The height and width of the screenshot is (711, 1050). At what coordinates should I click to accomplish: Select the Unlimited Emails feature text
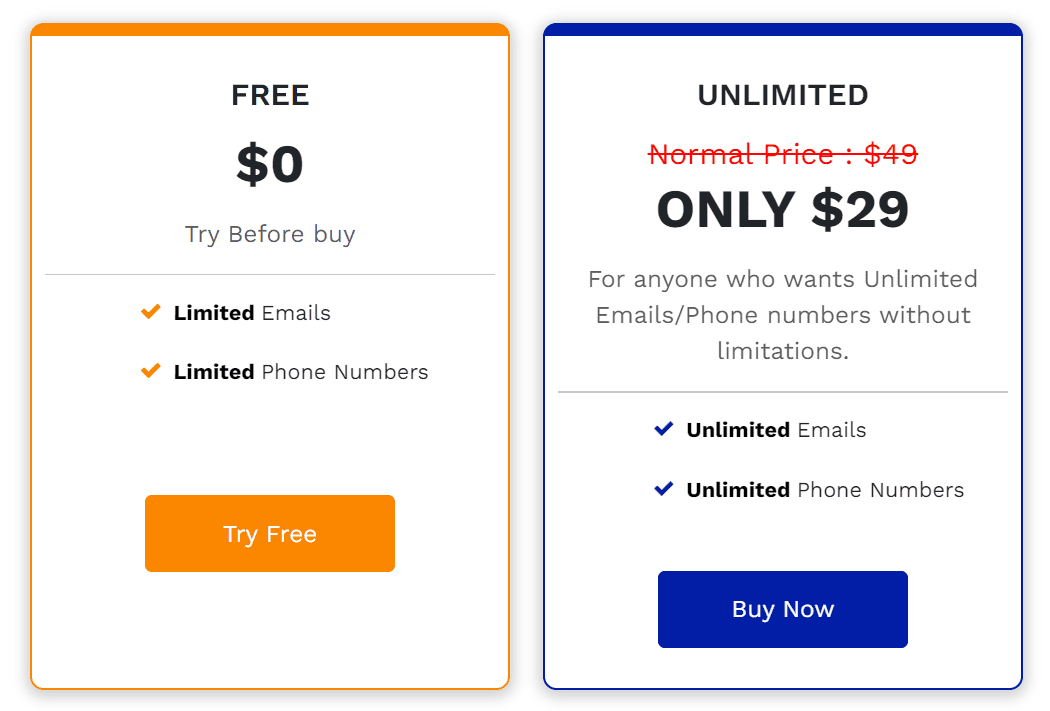(x=775, y=429)
